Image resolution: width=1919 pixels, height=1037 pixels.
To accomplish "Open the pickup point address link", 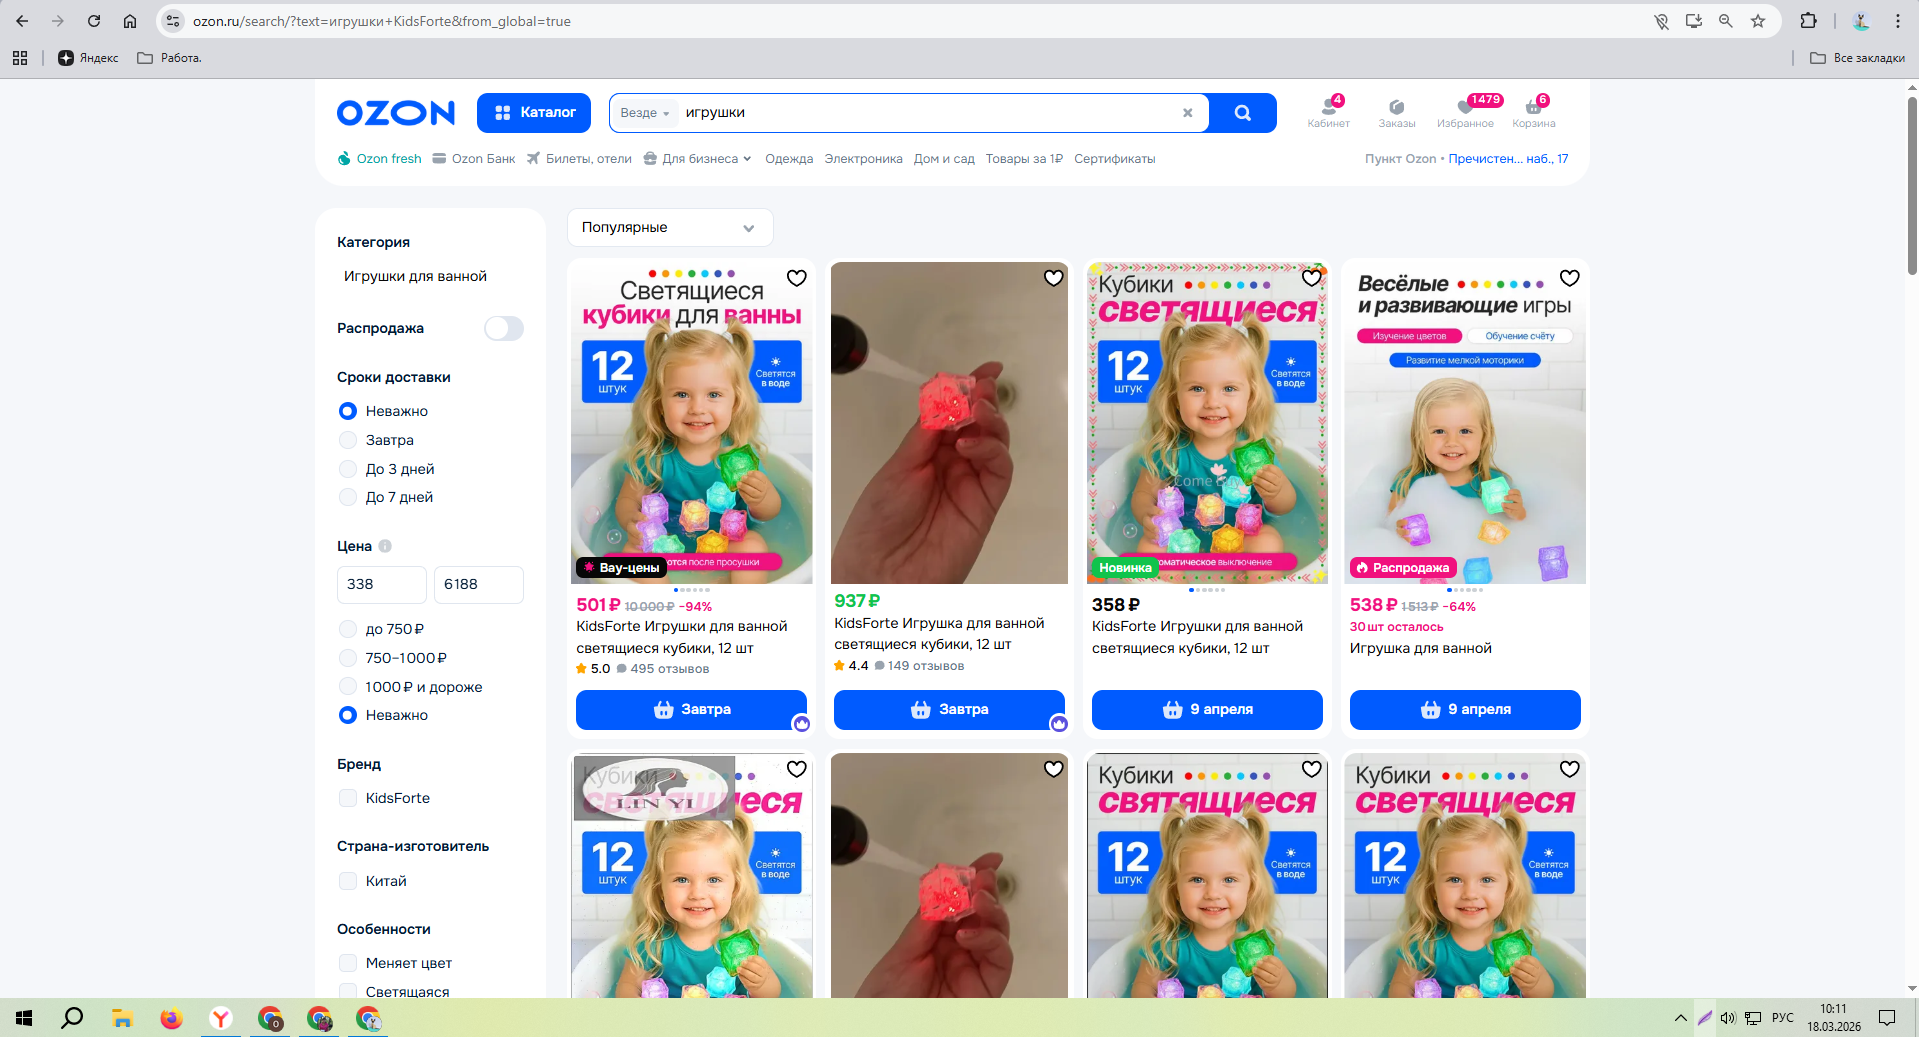I will pos(1508,159).
